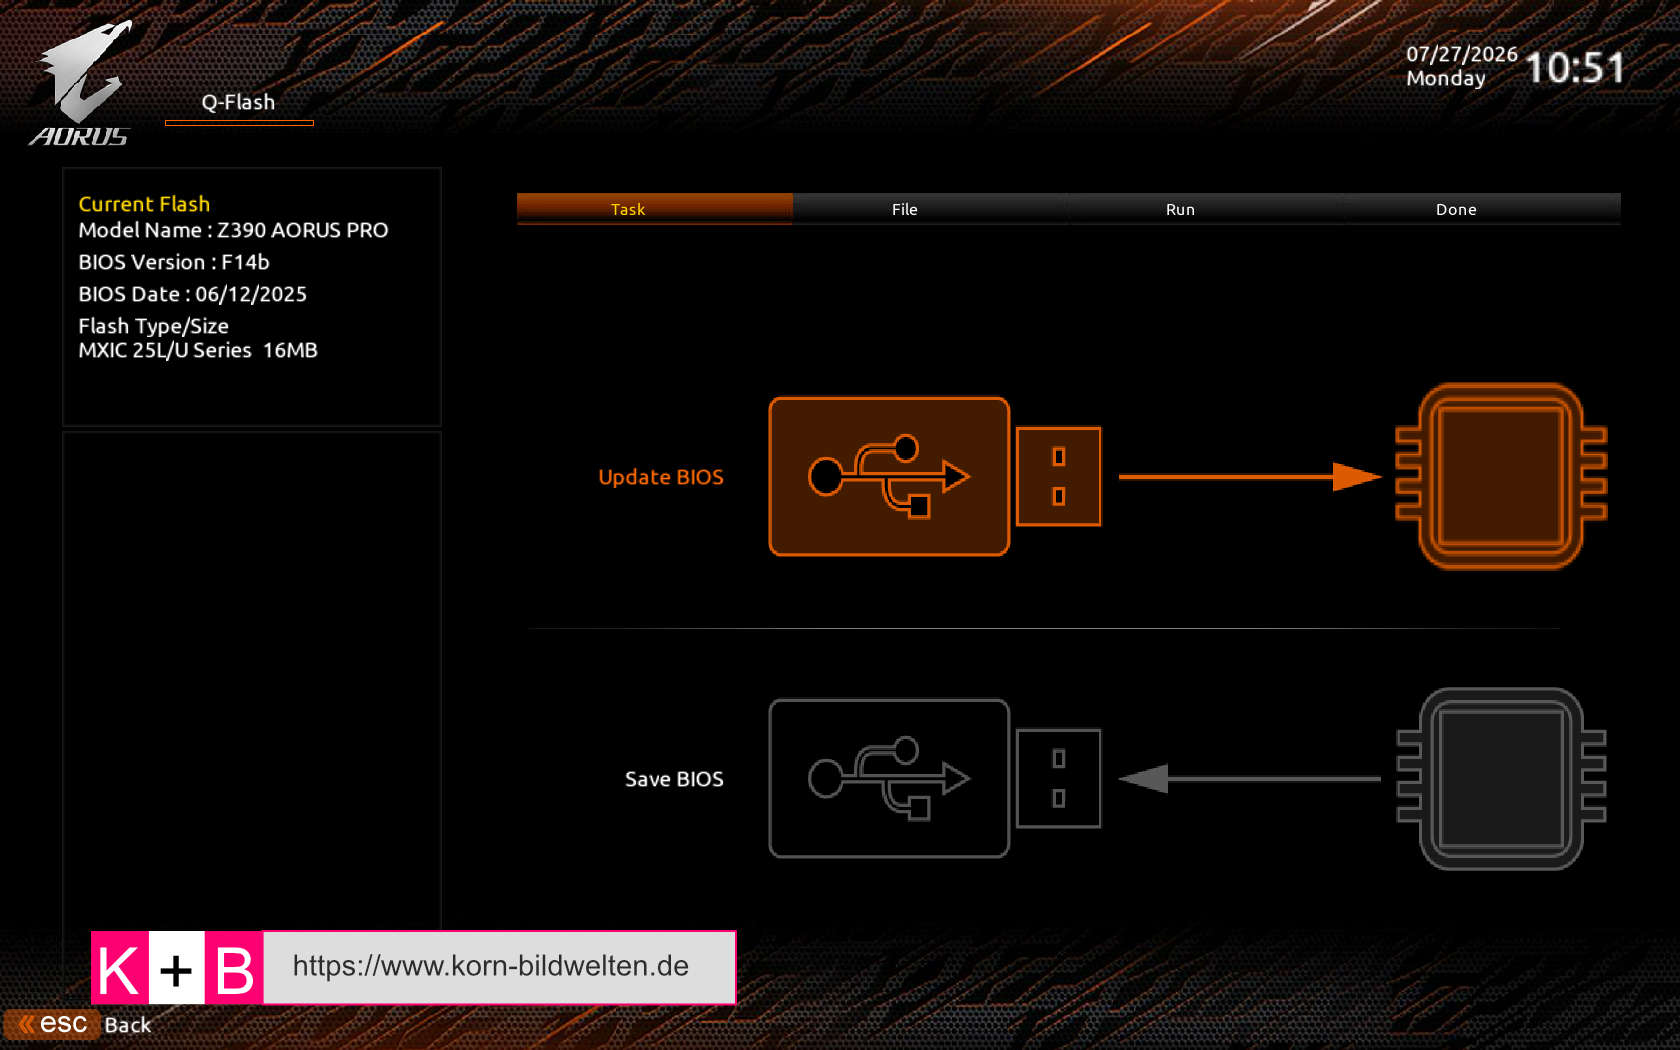Screen dimensions: 1680x1050
Task: Click the Update BIOS USB drive icon
Action: pos(935,476)
